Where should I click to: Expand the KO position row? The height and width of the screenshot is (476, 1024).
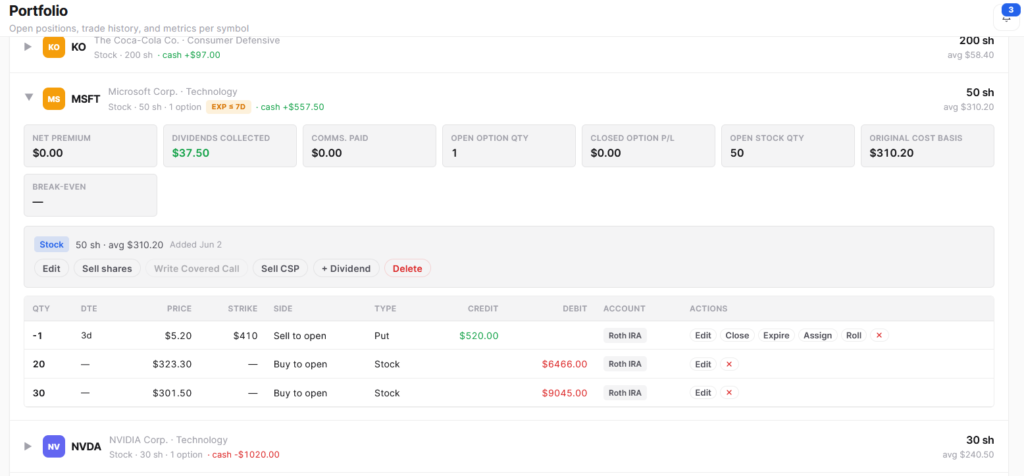point(27,47)
